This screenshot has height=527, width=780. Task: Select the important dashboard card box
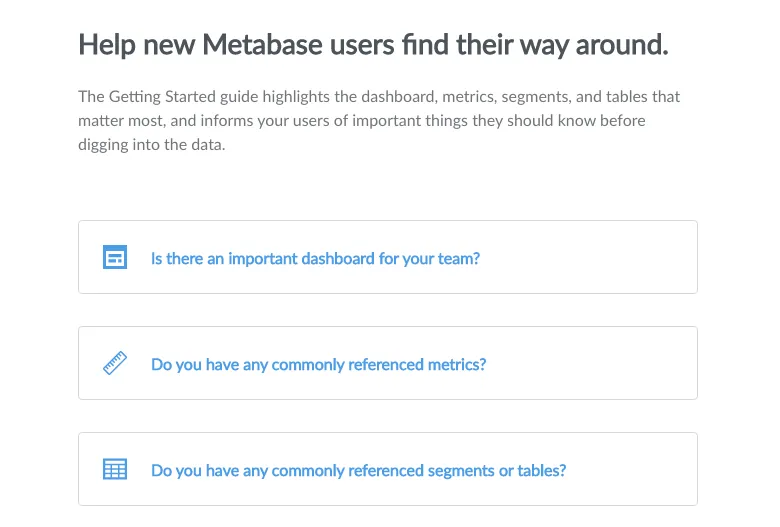pos(388,257)
